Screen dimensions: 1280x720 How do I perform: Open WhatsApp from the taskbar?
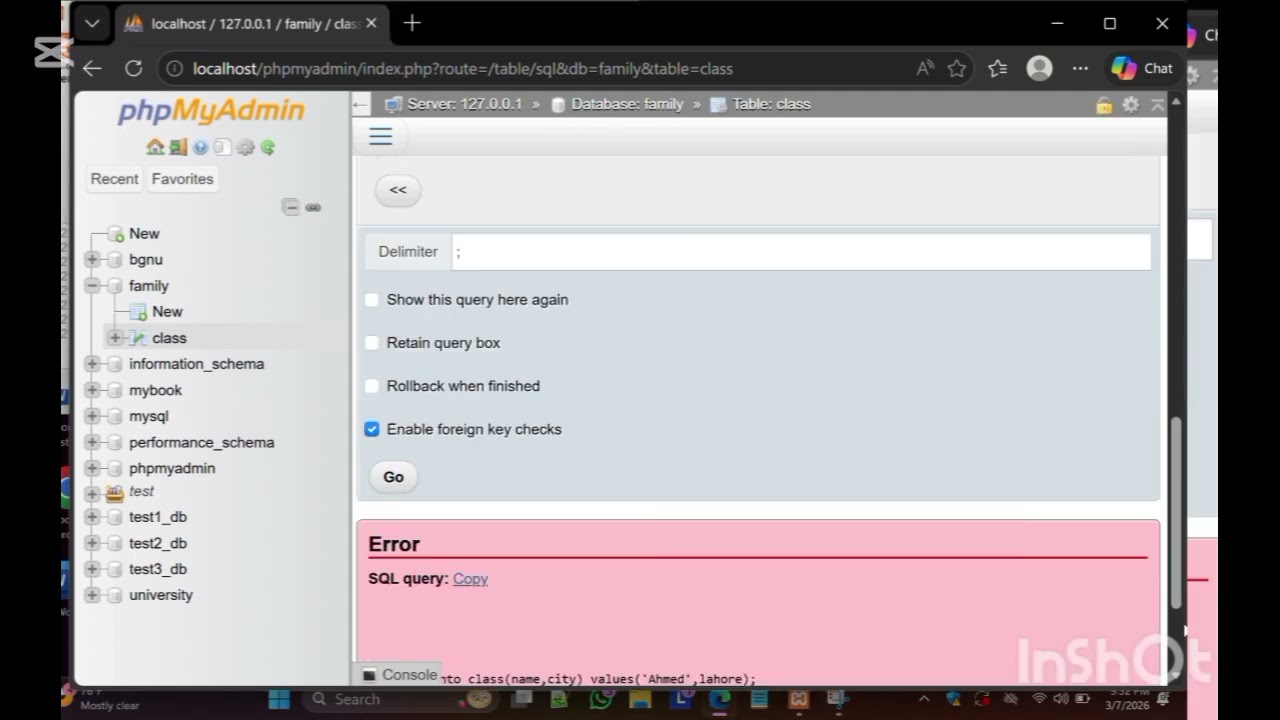tap(600, 699)
